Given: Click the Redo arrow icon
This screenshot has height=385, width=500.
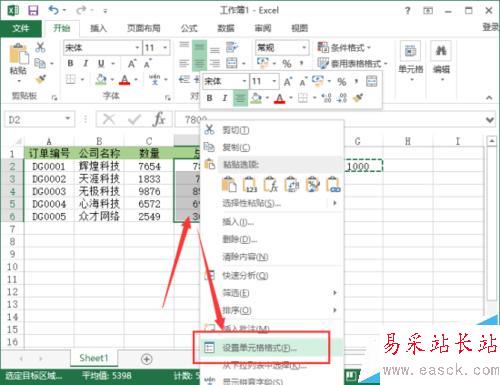Looking at the screenshot, I should (x=81, y=11).
